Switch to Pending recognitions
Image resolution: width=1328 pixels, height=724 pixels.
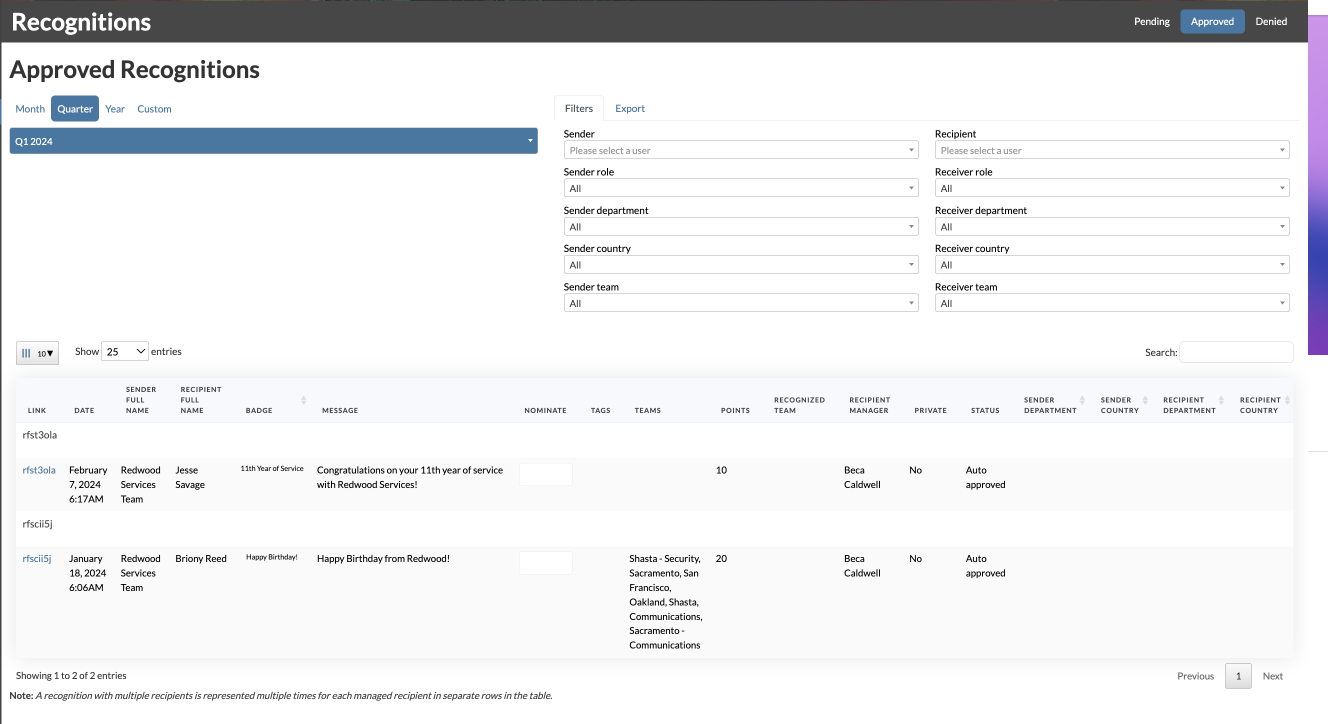[1152, 21]
